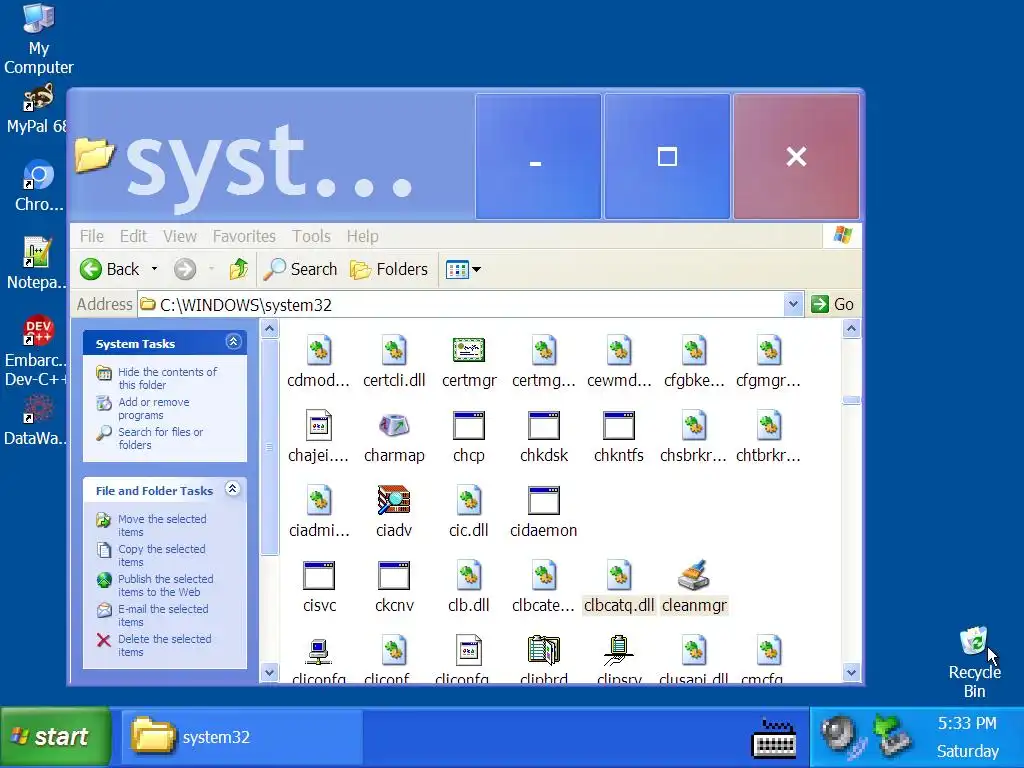Open the Edit menu
The width and height of the screenshot is (1024, 768).
click(133, 236)
